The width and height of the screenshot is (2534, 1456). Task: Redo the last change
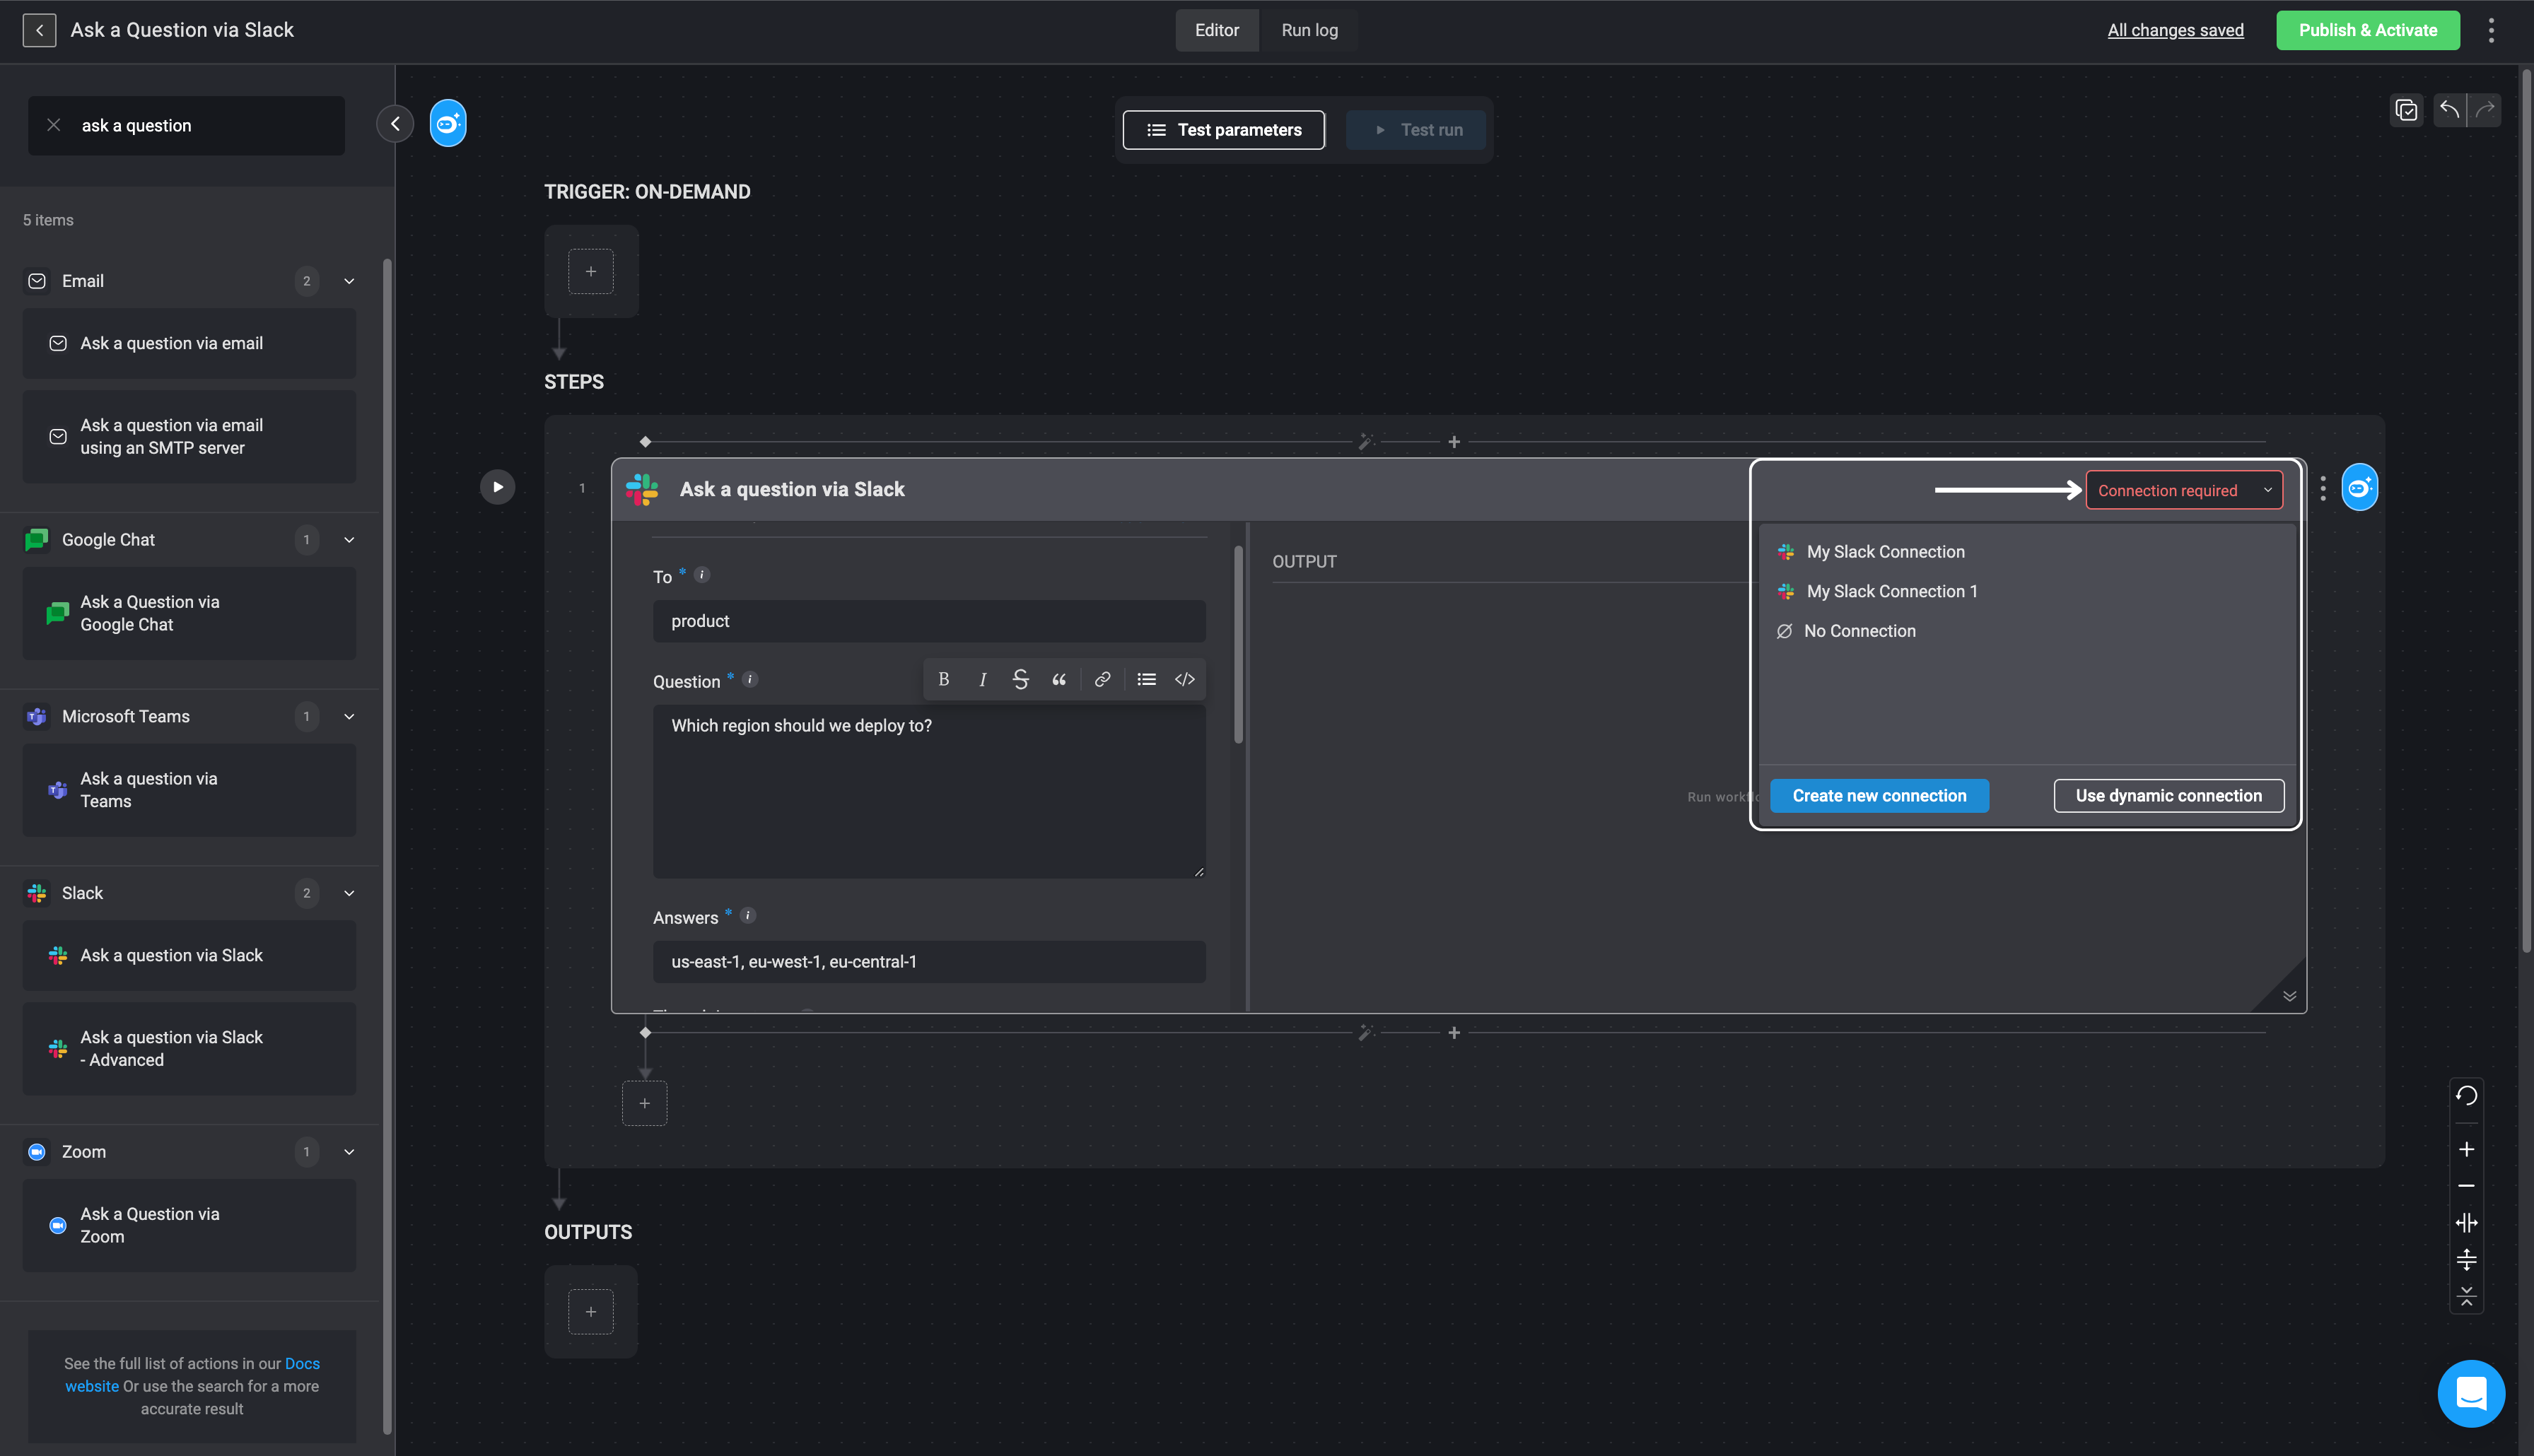(2485, 110)
